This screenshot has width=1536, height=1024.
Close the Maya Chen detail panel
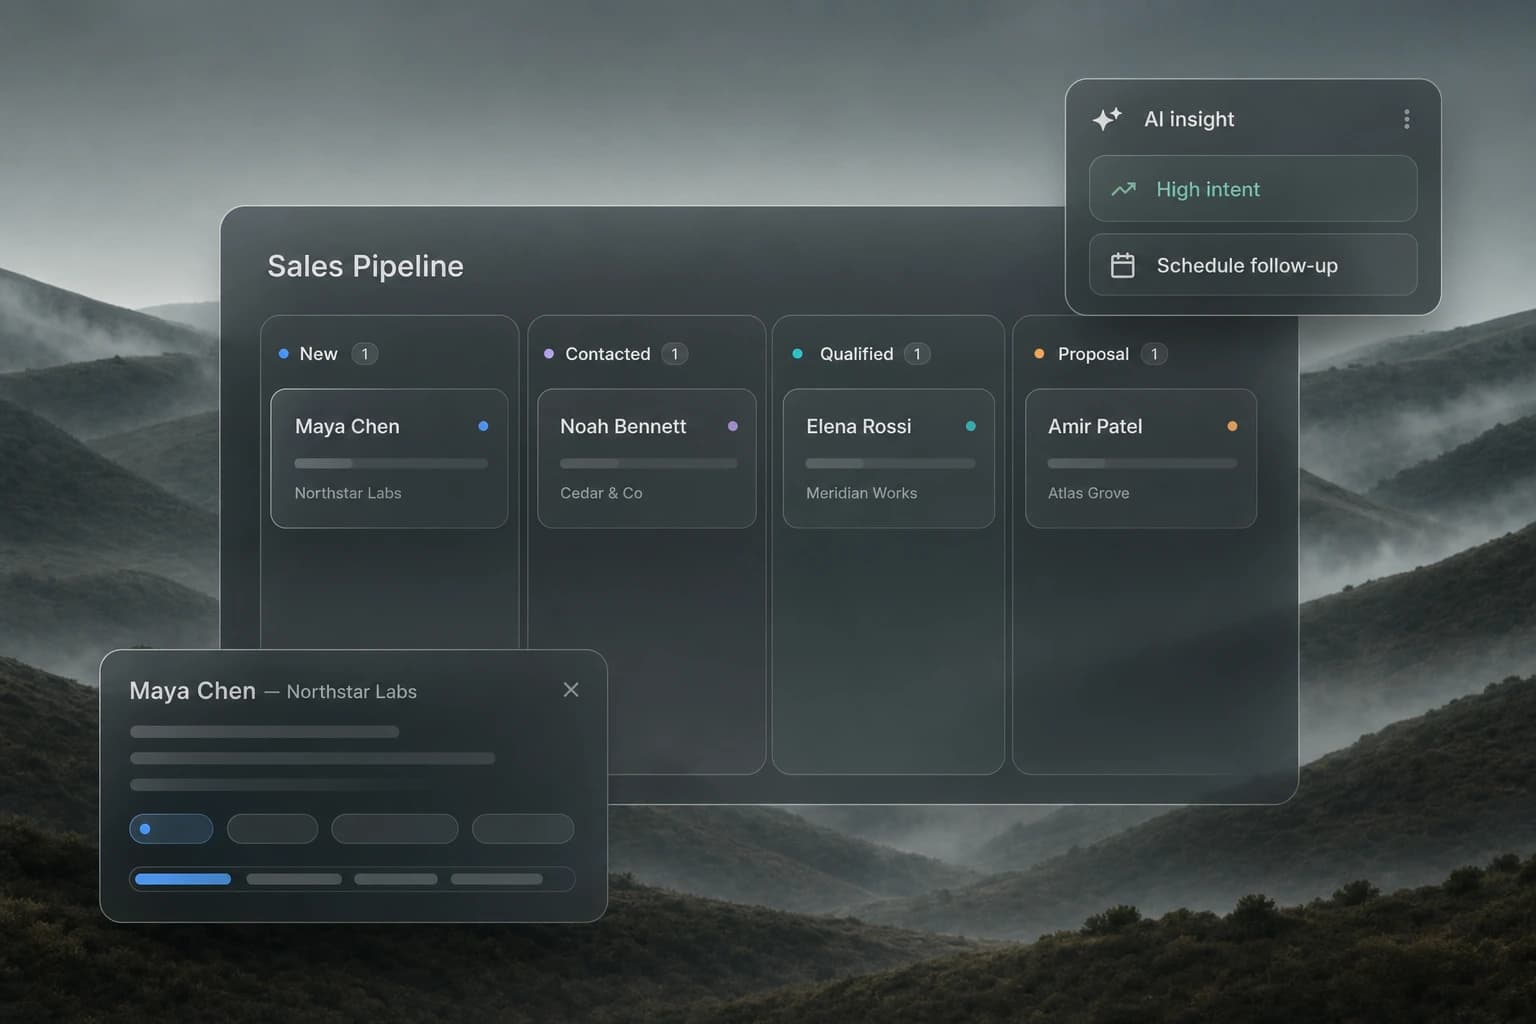tap(571, 690)
